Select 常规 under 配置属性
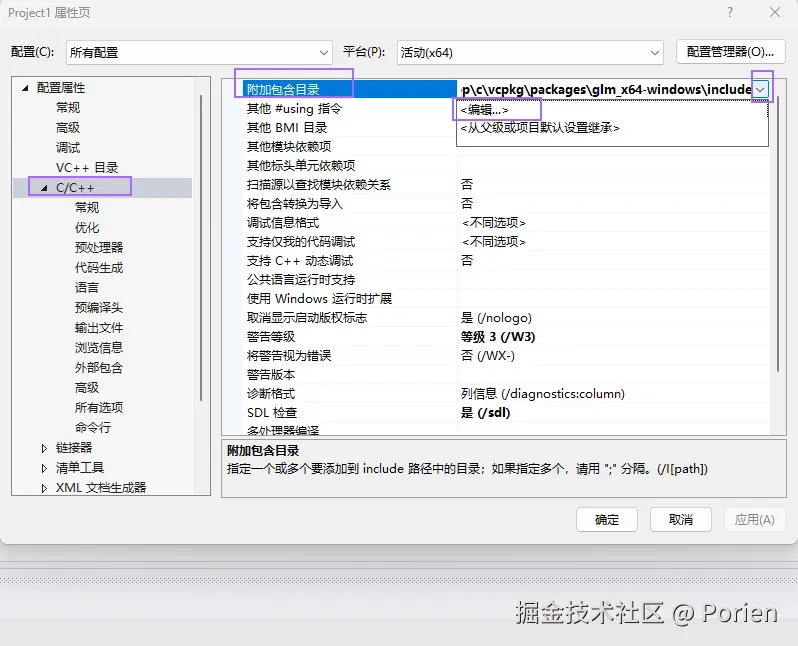This screenshot has height=646, width=798. click(x=68, y=108)
